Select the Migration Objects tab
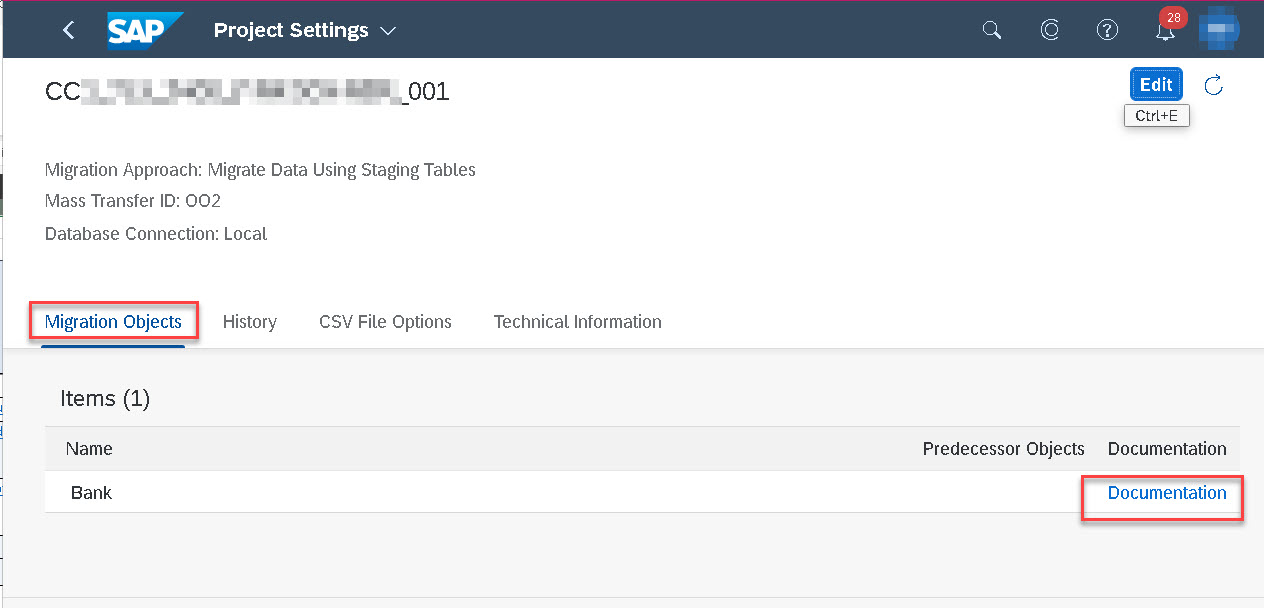 pos(113,322)
